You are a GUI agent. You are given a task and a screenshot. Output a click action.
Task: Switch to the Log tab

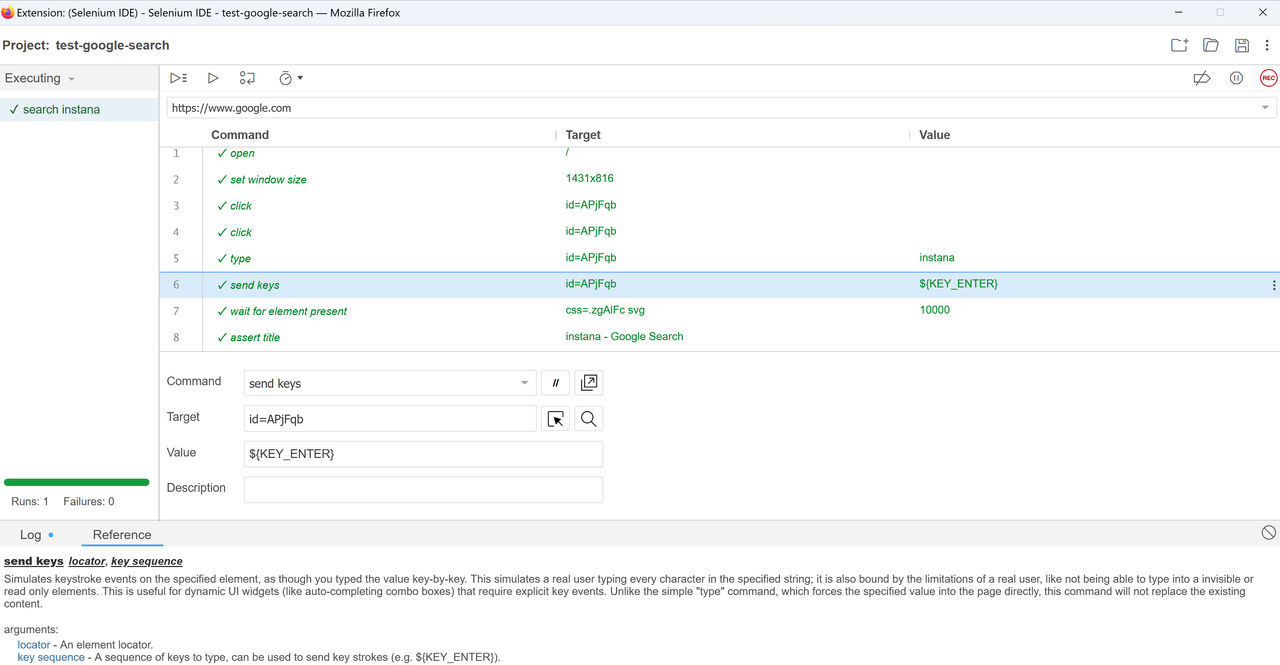tap(36, 535)
